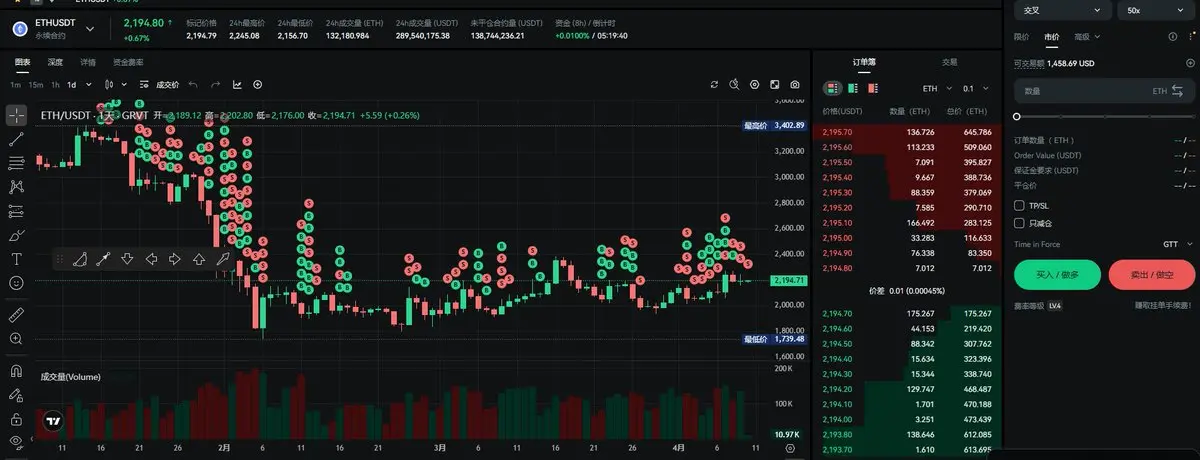Switch to the 资金费率 tab
1200x460 pixels.
128,62
